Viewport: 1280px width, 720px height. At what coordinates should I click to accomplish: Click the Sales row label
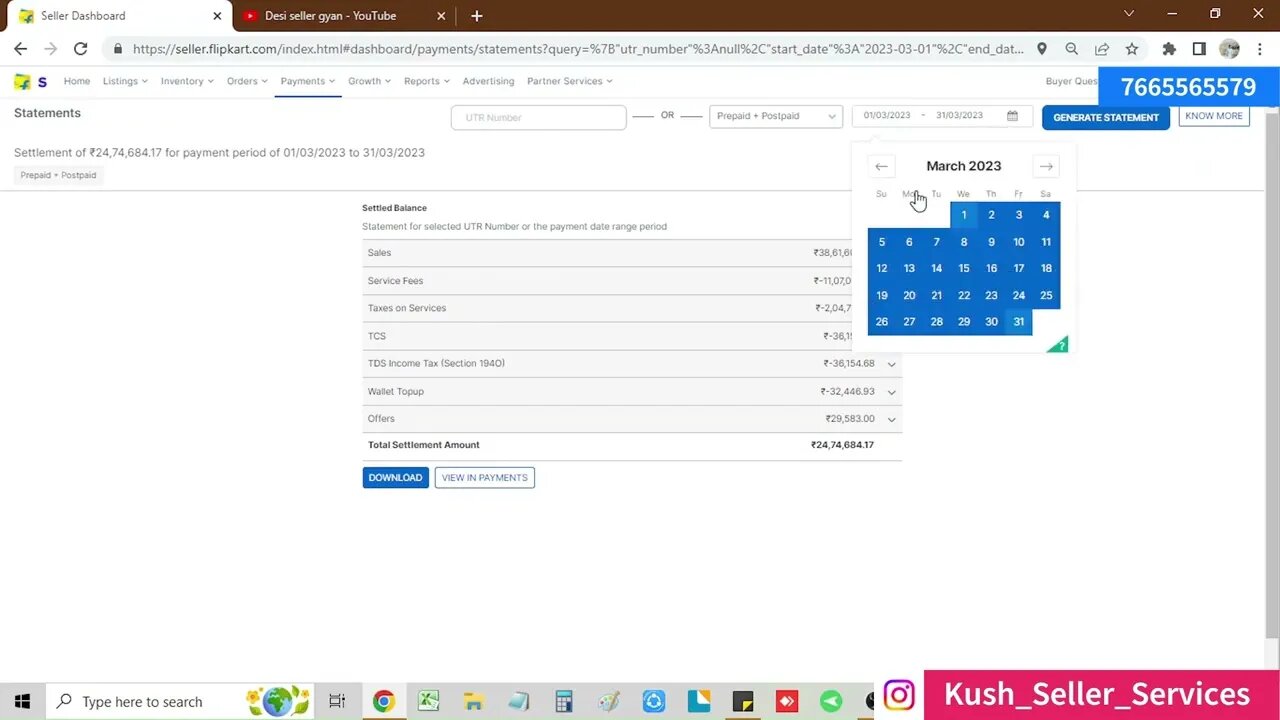[x=379, y=253]
